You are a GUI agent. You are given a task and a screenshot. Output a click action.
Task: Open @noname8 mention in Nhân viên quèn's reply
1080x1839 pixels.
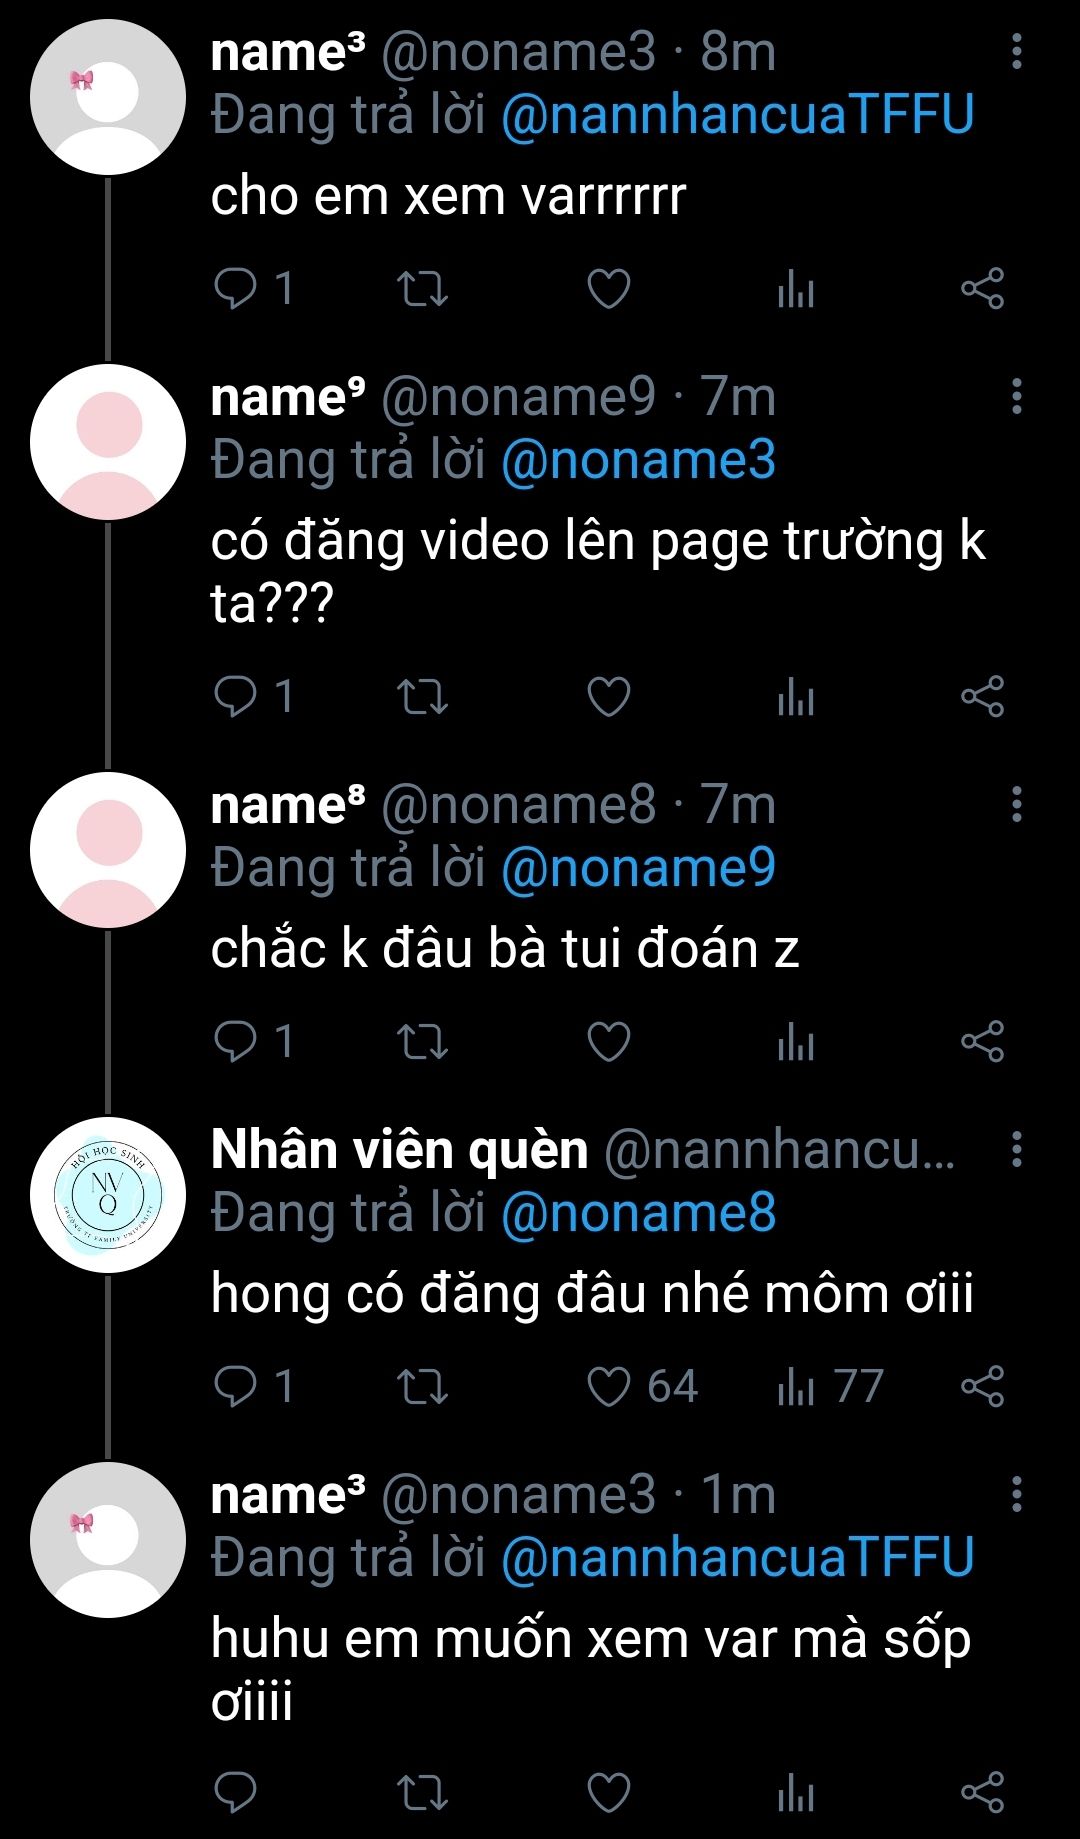638,1212
